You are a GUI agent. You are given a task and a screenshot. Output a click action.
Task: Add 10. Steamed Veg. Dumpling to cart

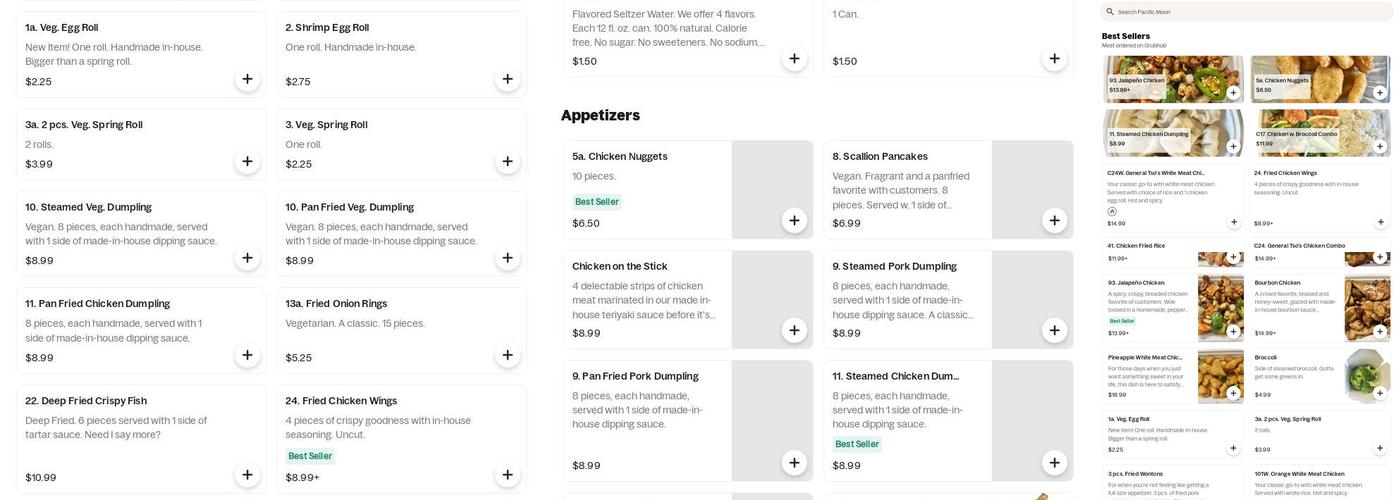247,258
